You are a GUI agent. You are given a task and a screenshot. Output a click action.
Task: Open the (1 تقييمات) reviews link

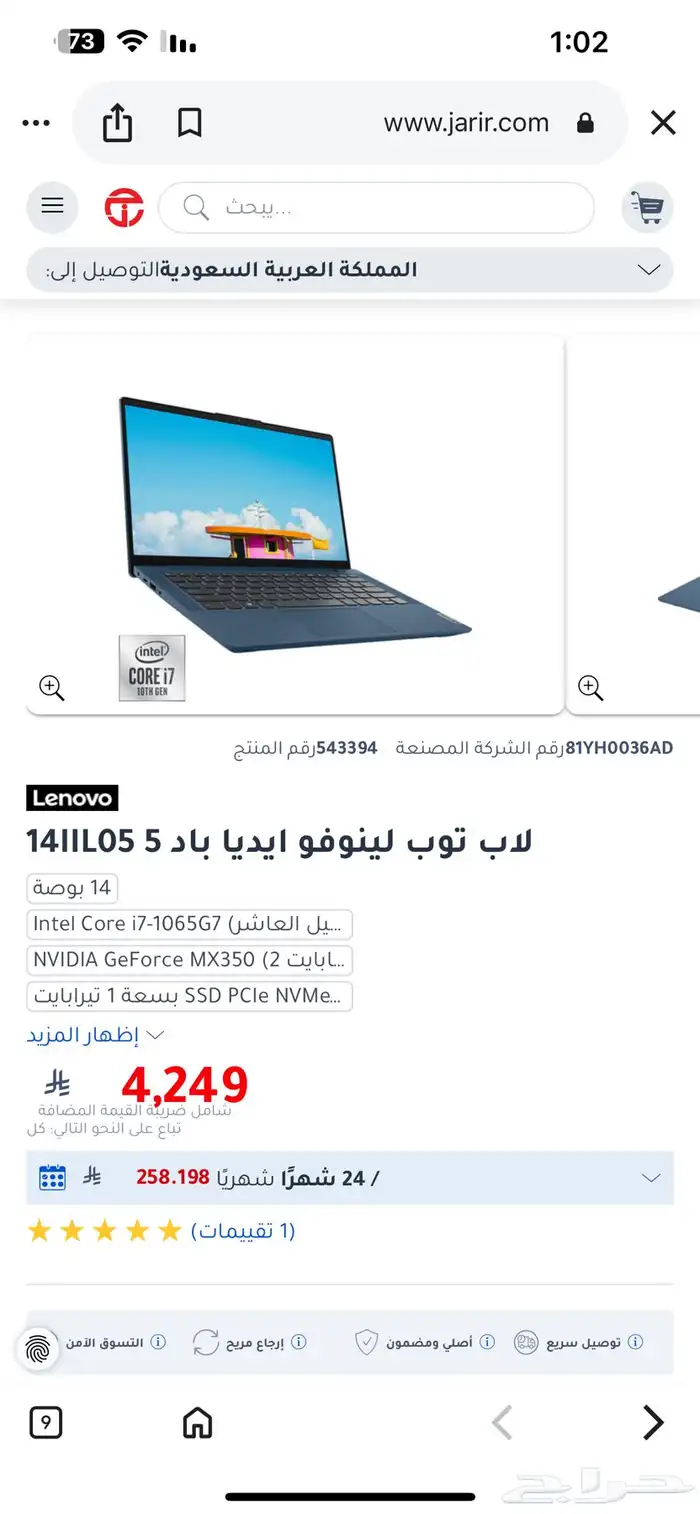[x=243, y=1230]
